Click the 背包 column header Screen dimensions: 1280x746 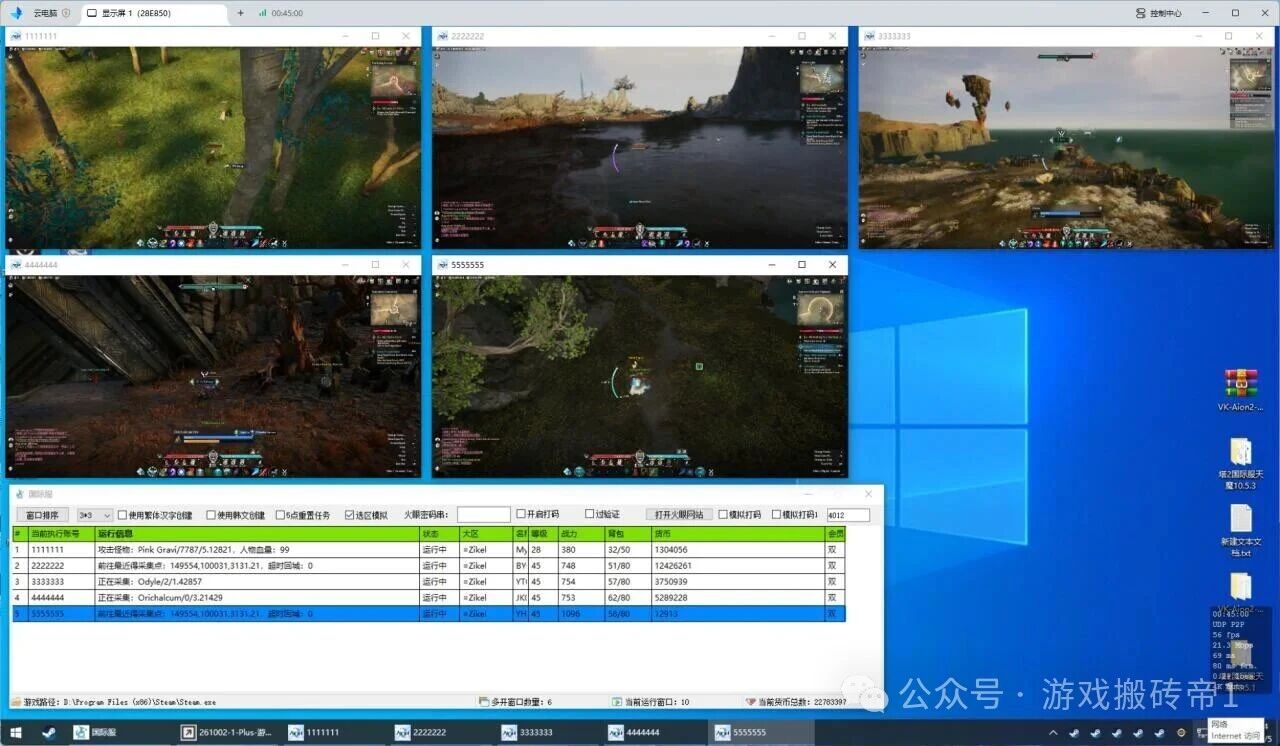pyautogui.click(x=629, y=535)
